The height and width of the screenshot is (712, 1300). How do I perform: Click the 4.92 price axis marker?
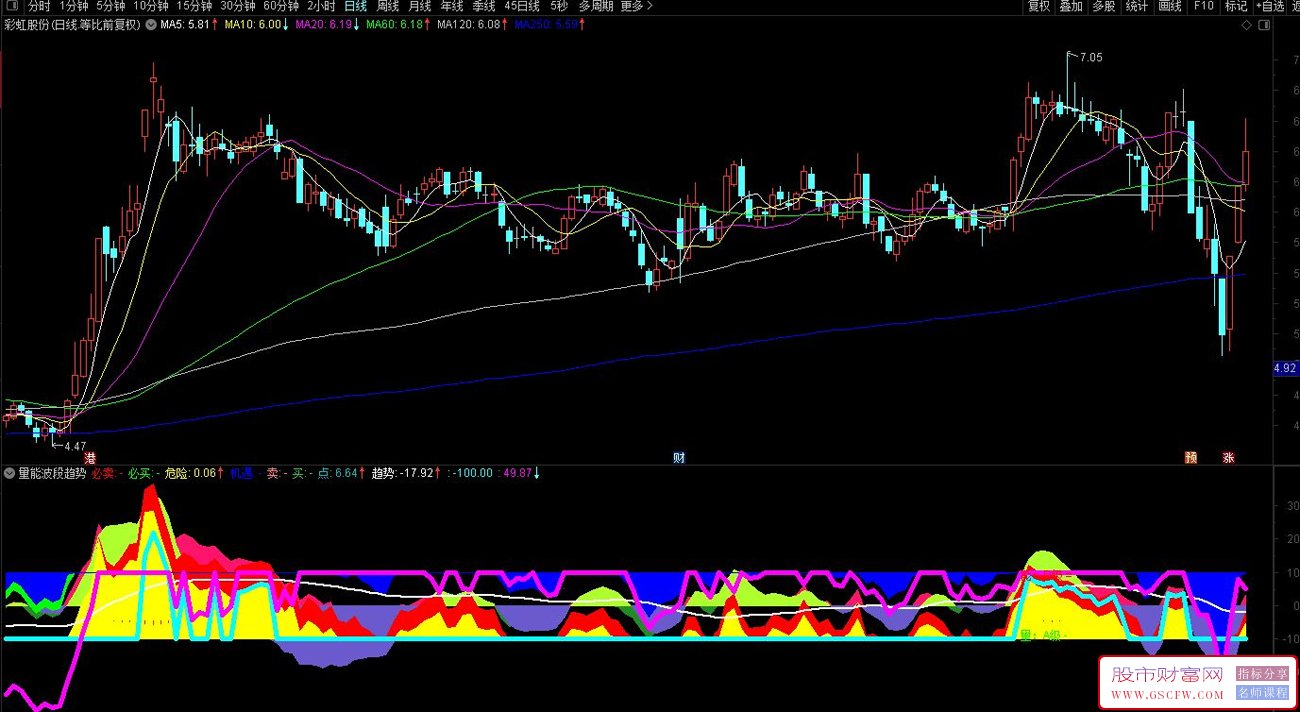tap(1284, 369)
